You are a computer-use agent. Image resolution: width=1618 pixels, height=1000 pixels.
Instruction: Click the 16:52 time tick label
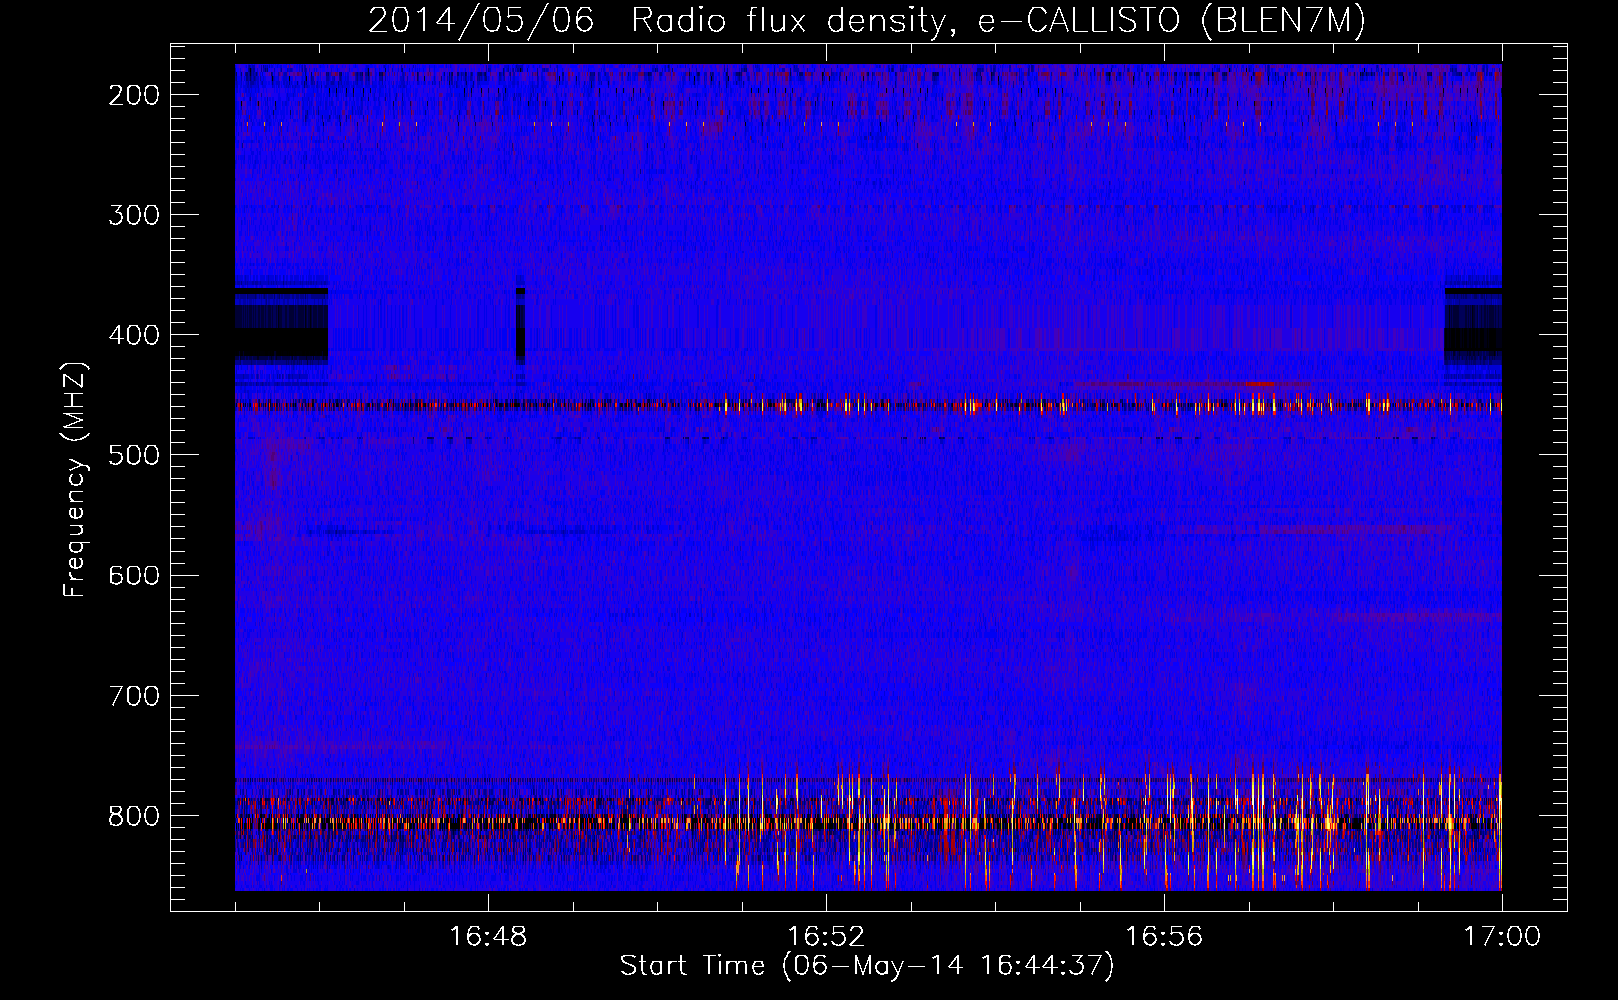[826, 937]
